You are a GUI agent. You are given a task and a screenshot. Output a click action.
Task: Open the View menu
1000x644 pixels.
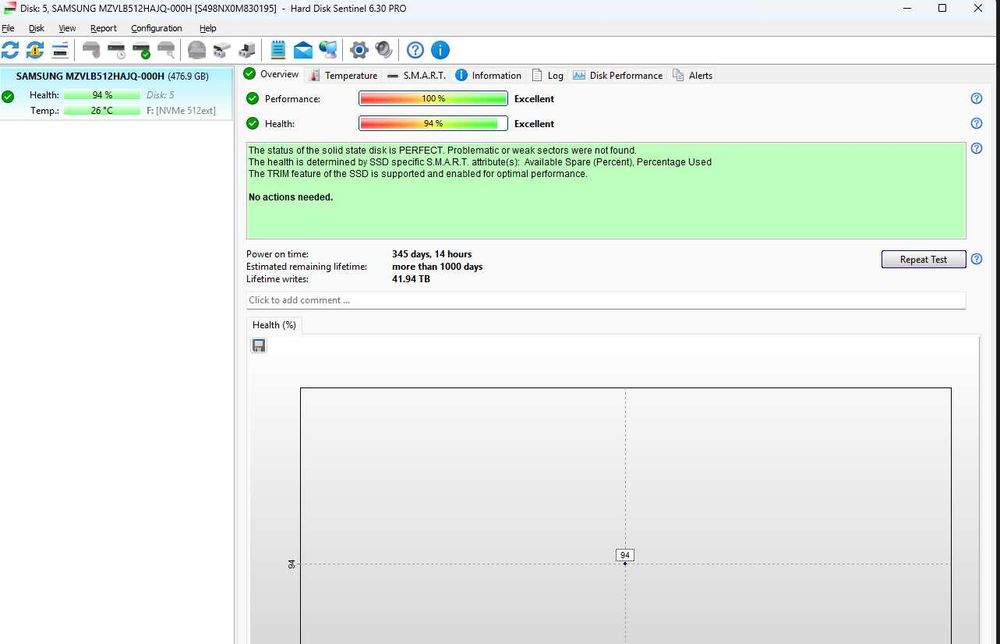pos(67,28)
